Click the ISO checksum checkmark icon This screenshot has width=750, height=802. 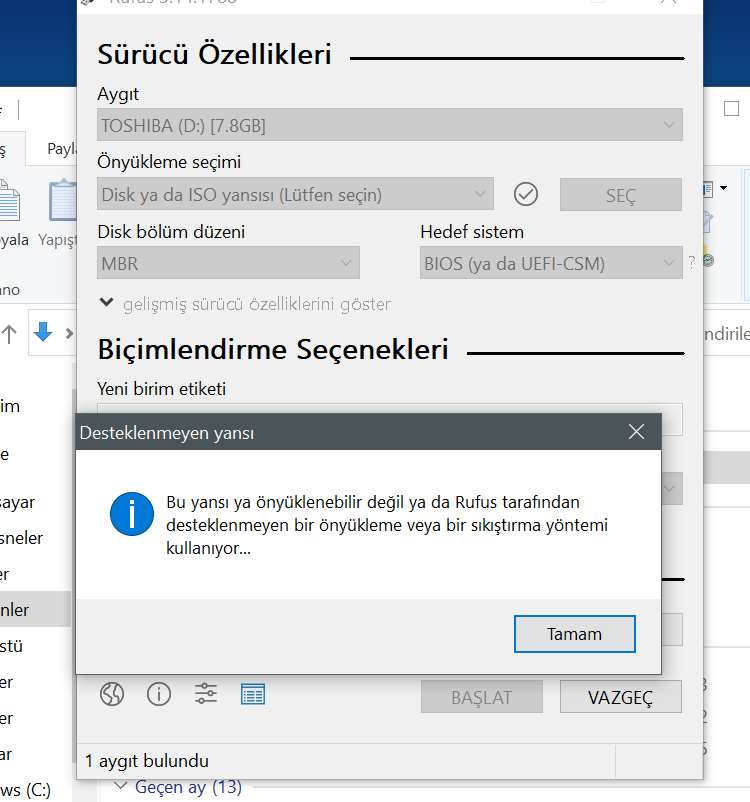[526, 194]
